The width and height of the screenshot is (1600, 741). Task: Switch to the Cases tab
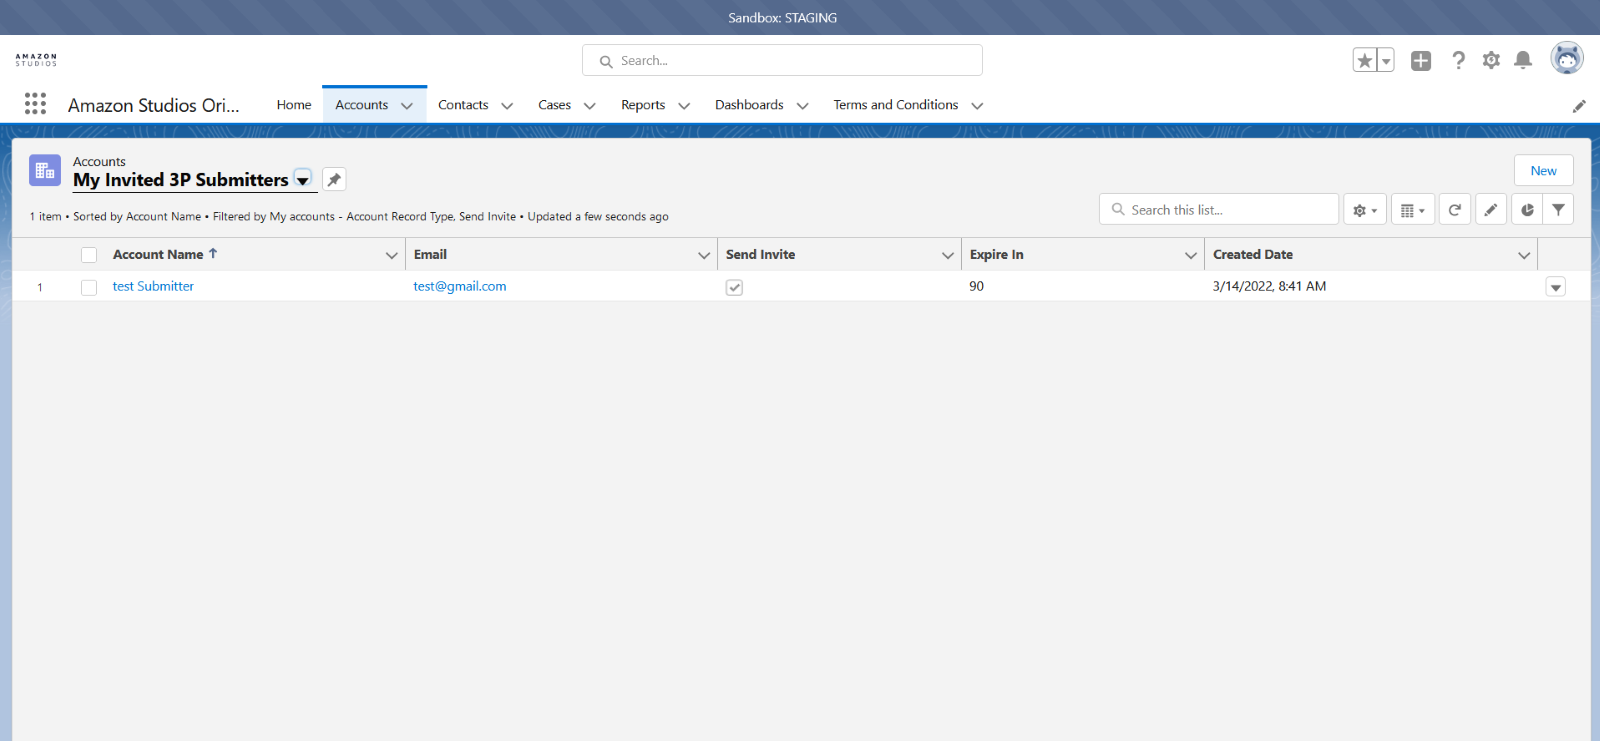coord(554,105)
